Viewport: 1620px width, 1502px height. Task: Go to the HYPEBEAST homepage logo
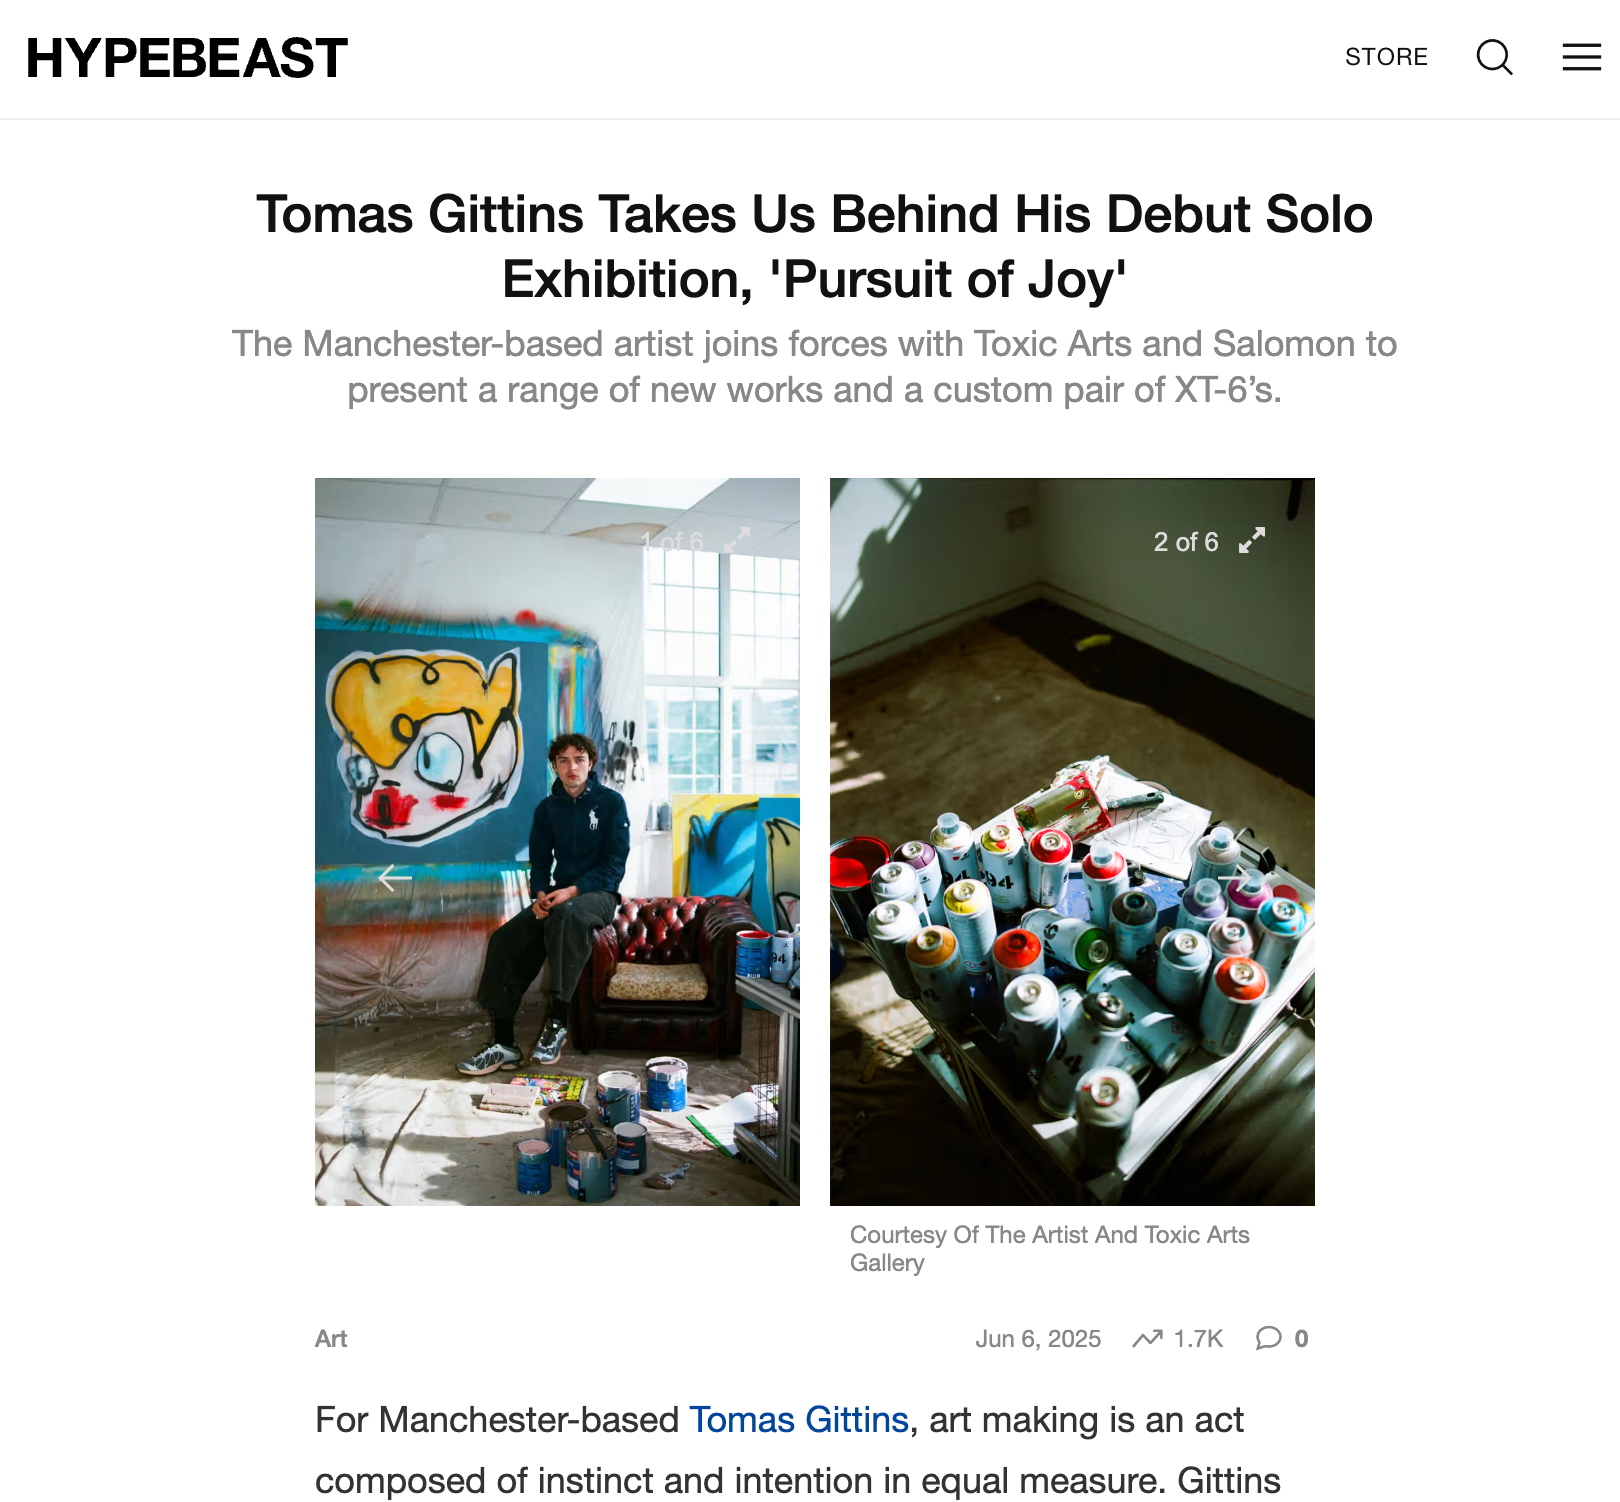click(187, 58)
